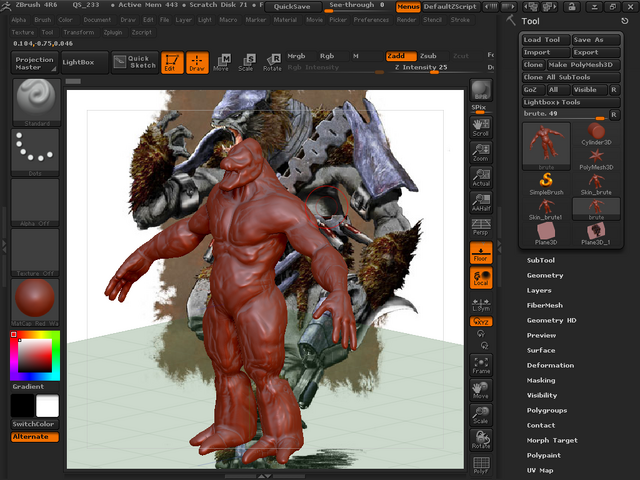Open Quick Sketch
This screenshot has width=640, height=480.
pos(134,62)
